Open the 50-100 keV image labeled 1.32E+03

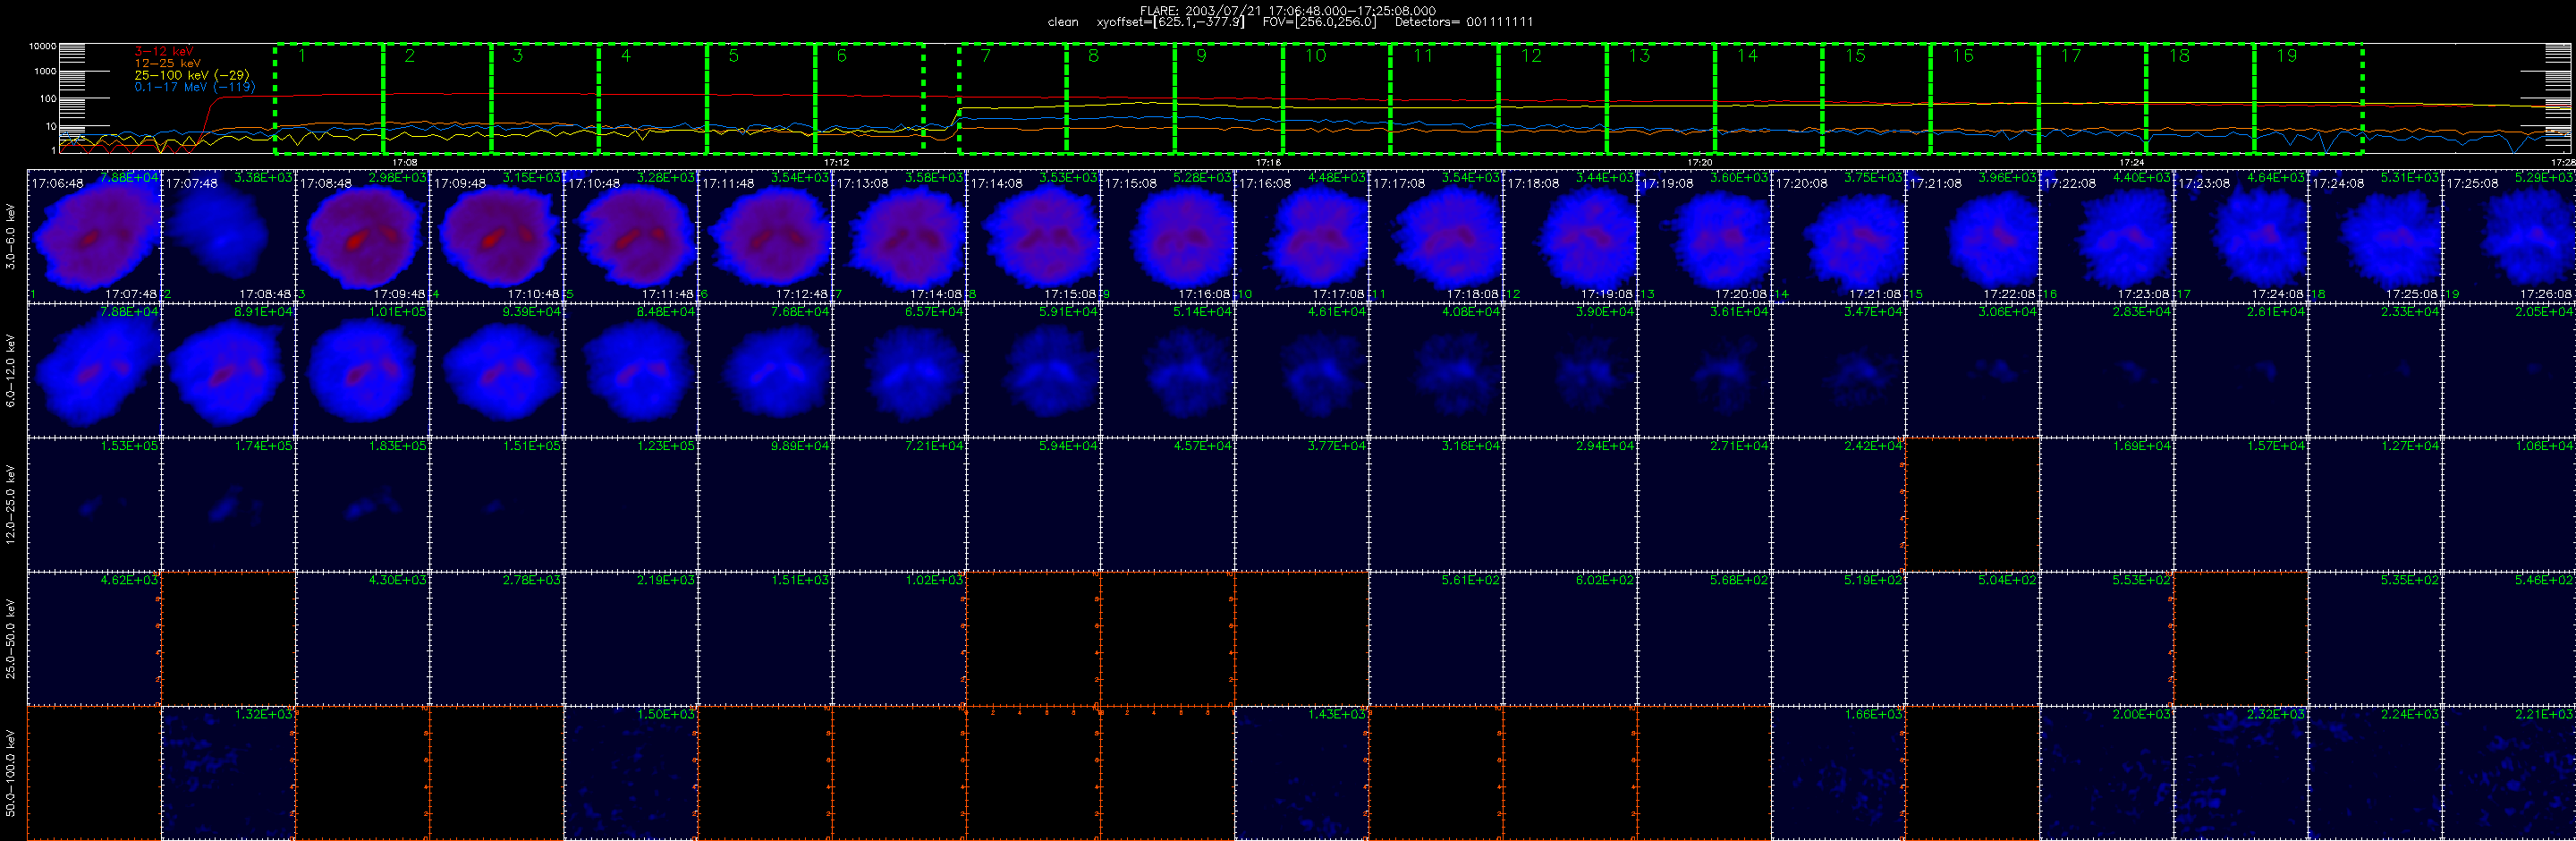point(229,773)
